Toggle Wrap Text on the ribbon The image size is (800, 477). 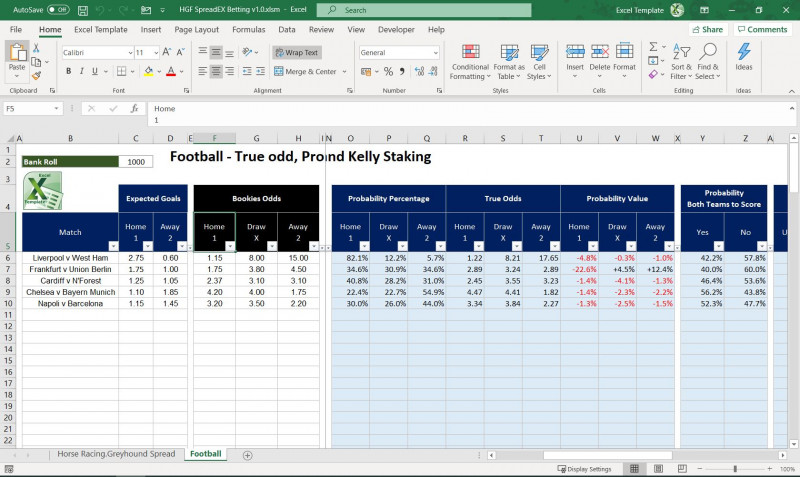(297, 52)
